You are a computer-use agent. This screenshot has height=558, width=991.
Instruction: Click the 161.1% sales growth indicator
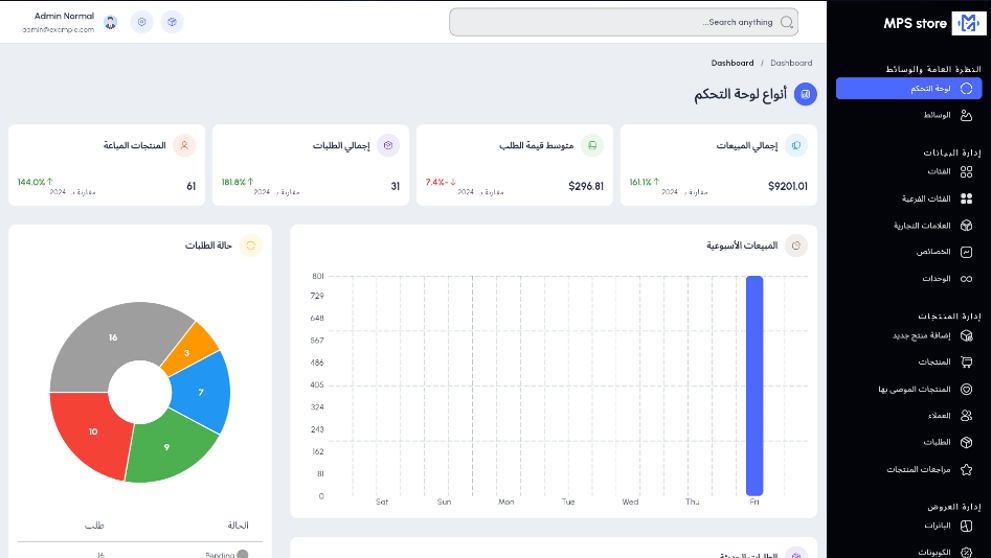pos(645,182)
